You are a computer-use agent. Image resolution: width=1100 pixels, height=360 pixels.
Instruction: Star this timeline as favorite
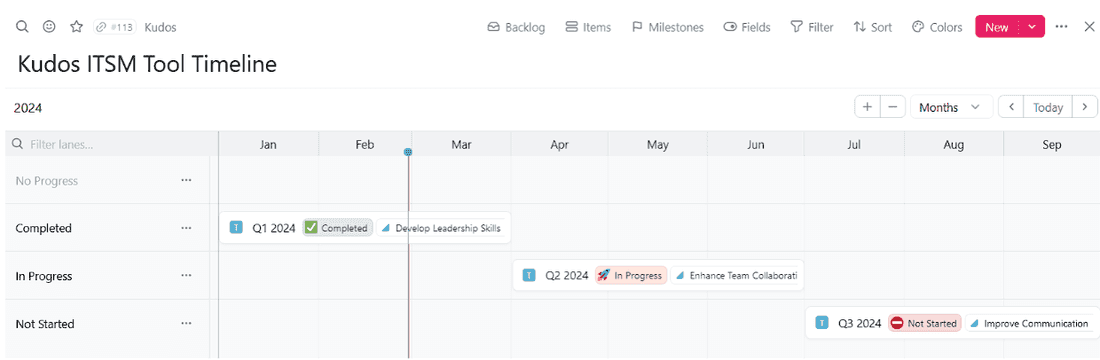pos(76,27)
